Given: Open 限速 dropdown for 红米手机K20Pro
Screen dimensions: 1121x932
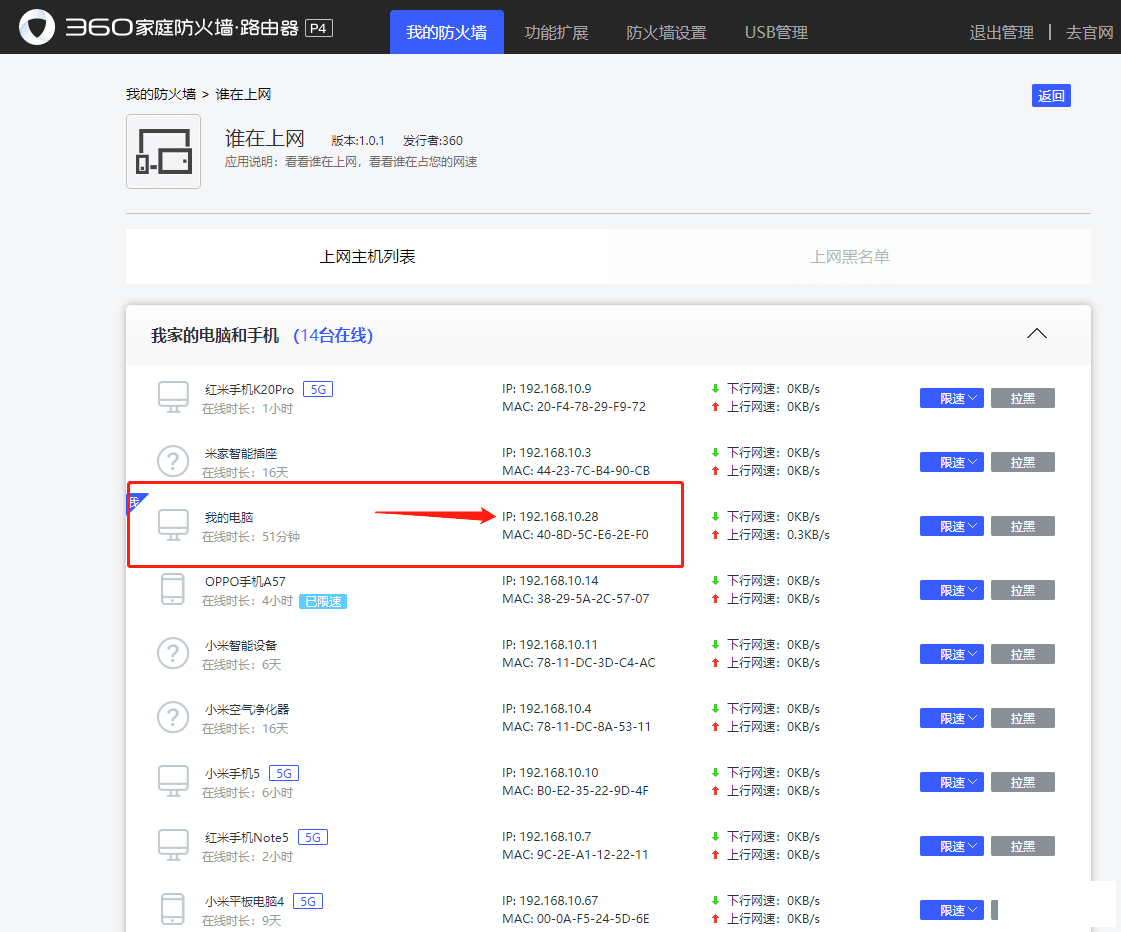Looking at the screenshot, I should (952, 398).
